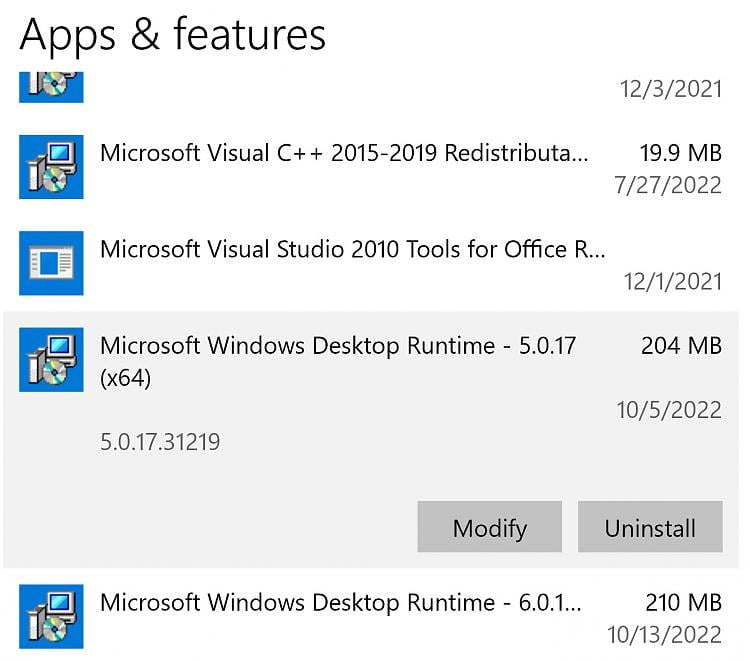The image size is (750, 661).
Task: Click the Visual C++ 2015-2019 Redistributable installer icon
Action: click(x=51, y=167)
